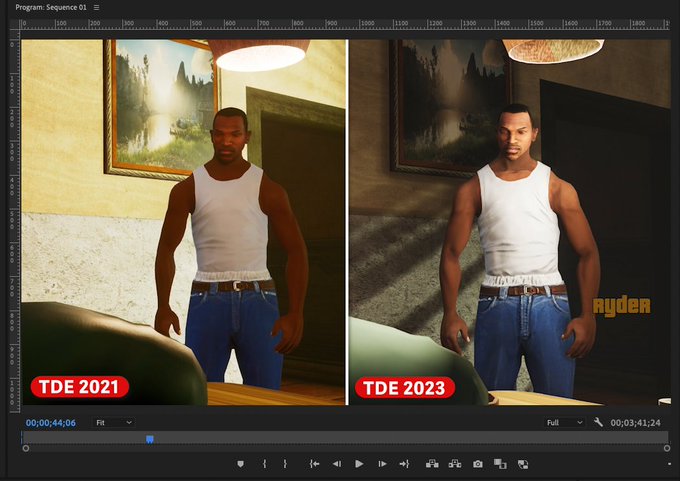Select the Program: Sequence 01 tab
The width and height of the screenshot is (680, 481).
[51, 7]
